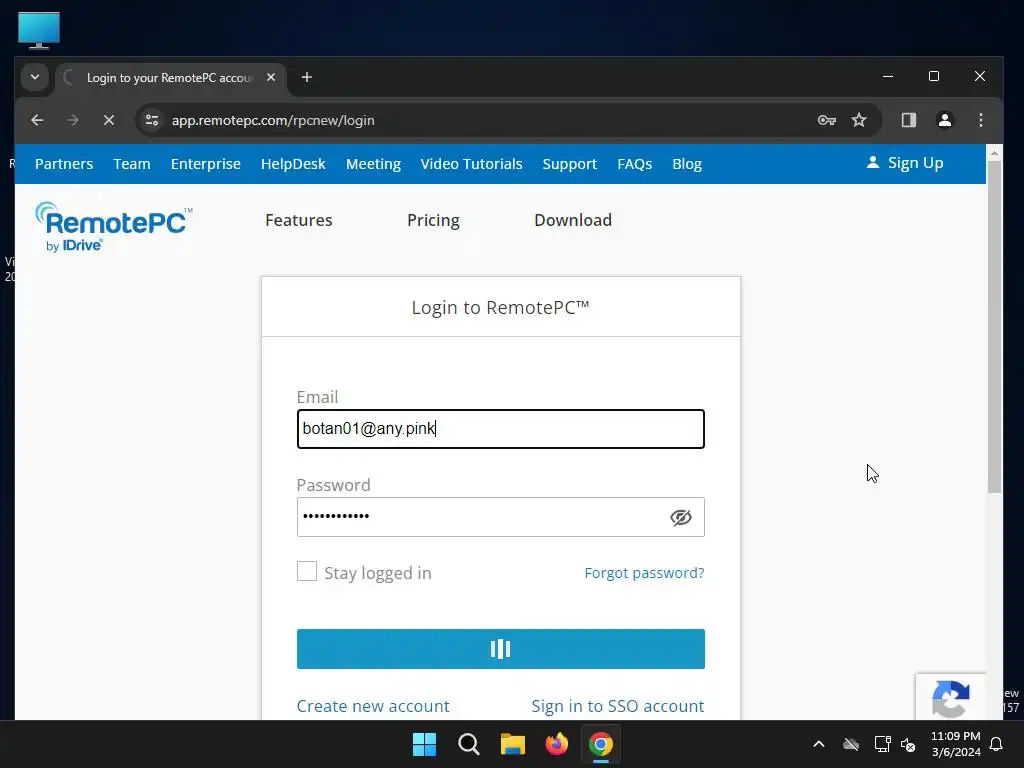Expand the tab search dropdown
1024x768 pixels.
(x=35, y=77)
